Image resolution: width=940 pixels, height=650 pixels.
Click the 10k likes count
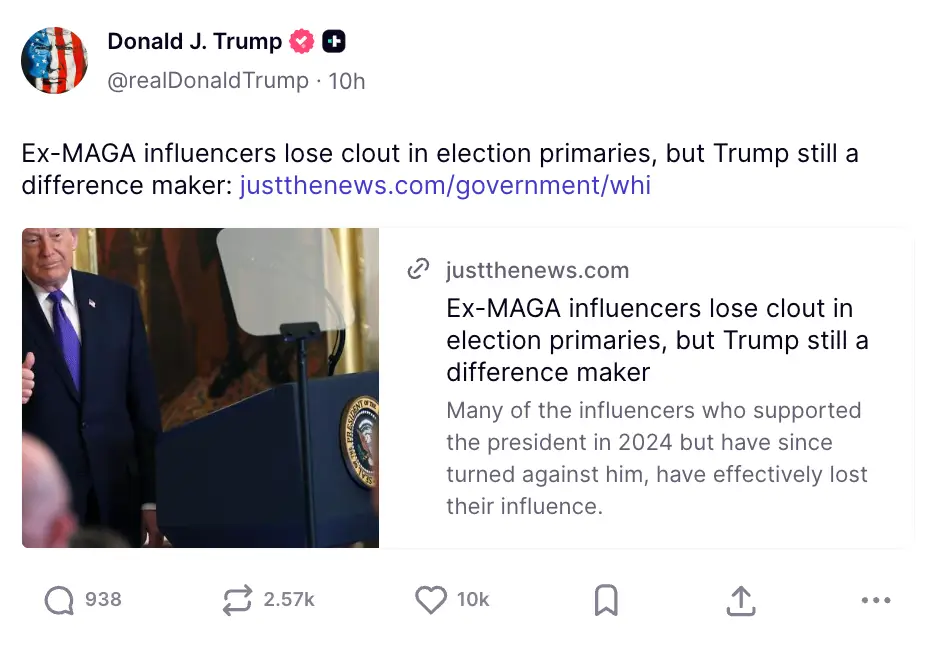[x=472, y=600]
